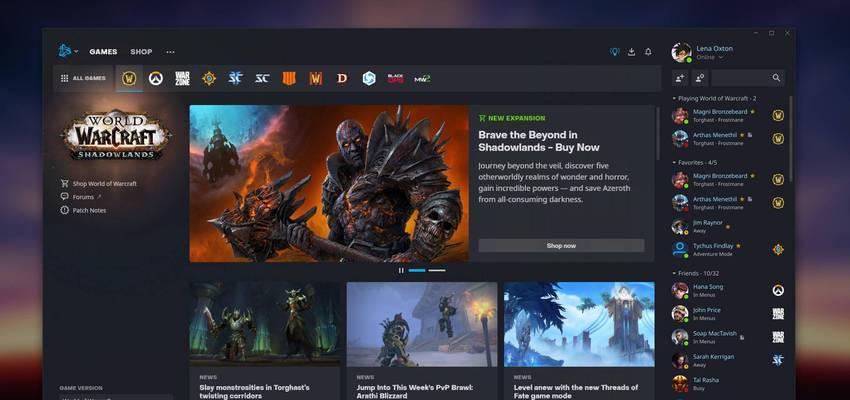Open the Torghast news thumbnail image
The height and width of the screenshot is (400, 850).
click(x=265, y=324)
